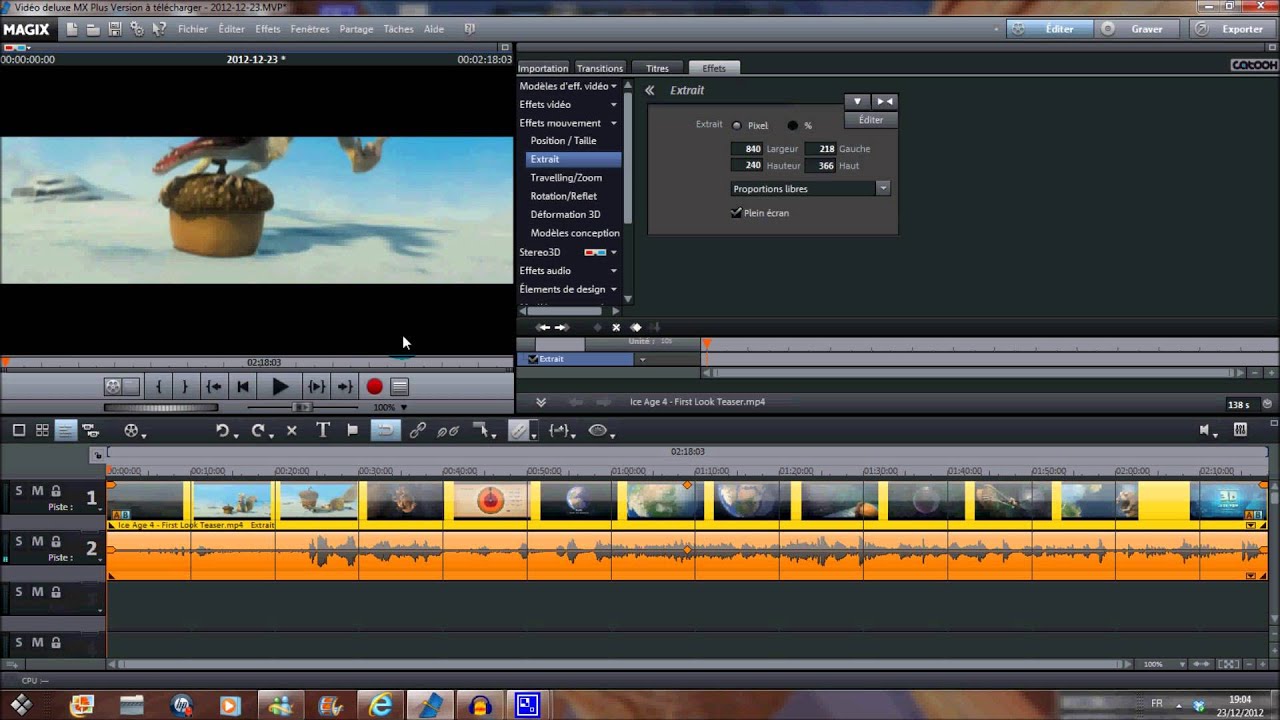Open multicam mode icon in edit toolbar
Screen dimensions: 1280x720
coord(90,430)
